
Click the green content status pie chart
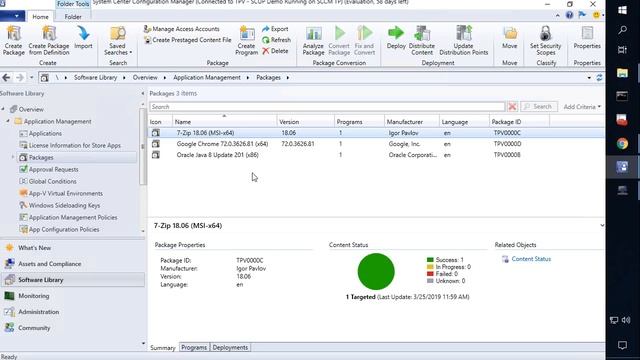(x=376, y=271)
